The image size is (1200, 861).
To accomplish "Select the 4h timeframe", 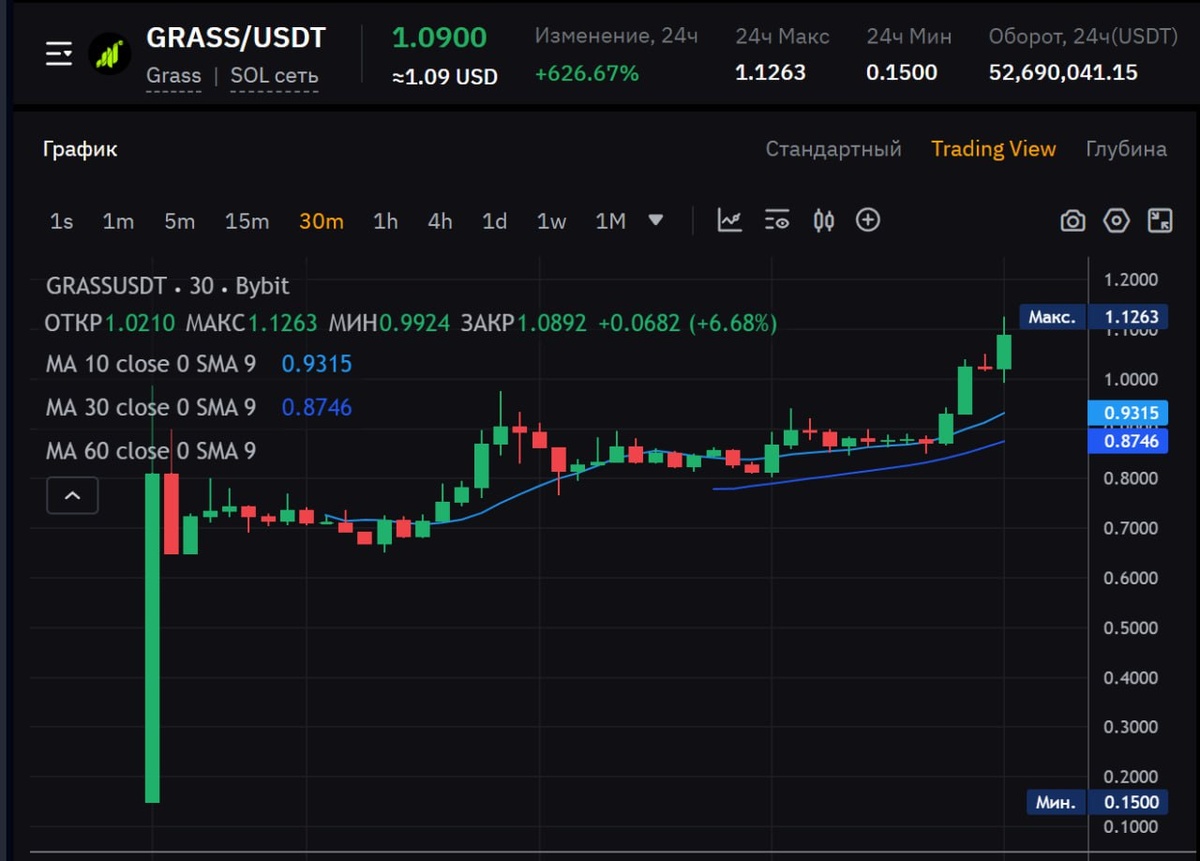I will coord(440,221).
